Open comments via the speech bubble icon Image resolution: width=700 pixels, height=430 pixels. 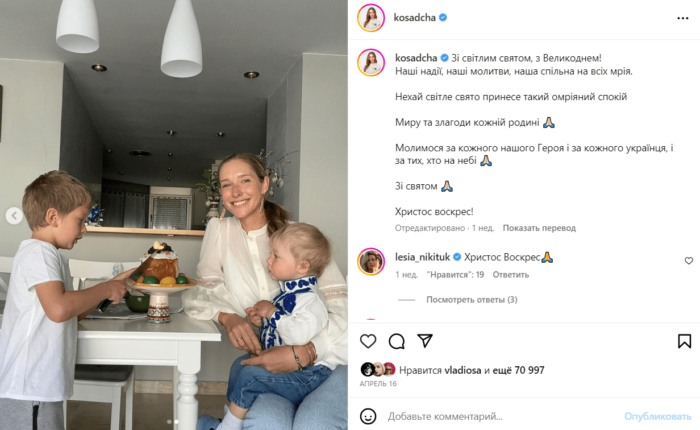pos(396,341)
